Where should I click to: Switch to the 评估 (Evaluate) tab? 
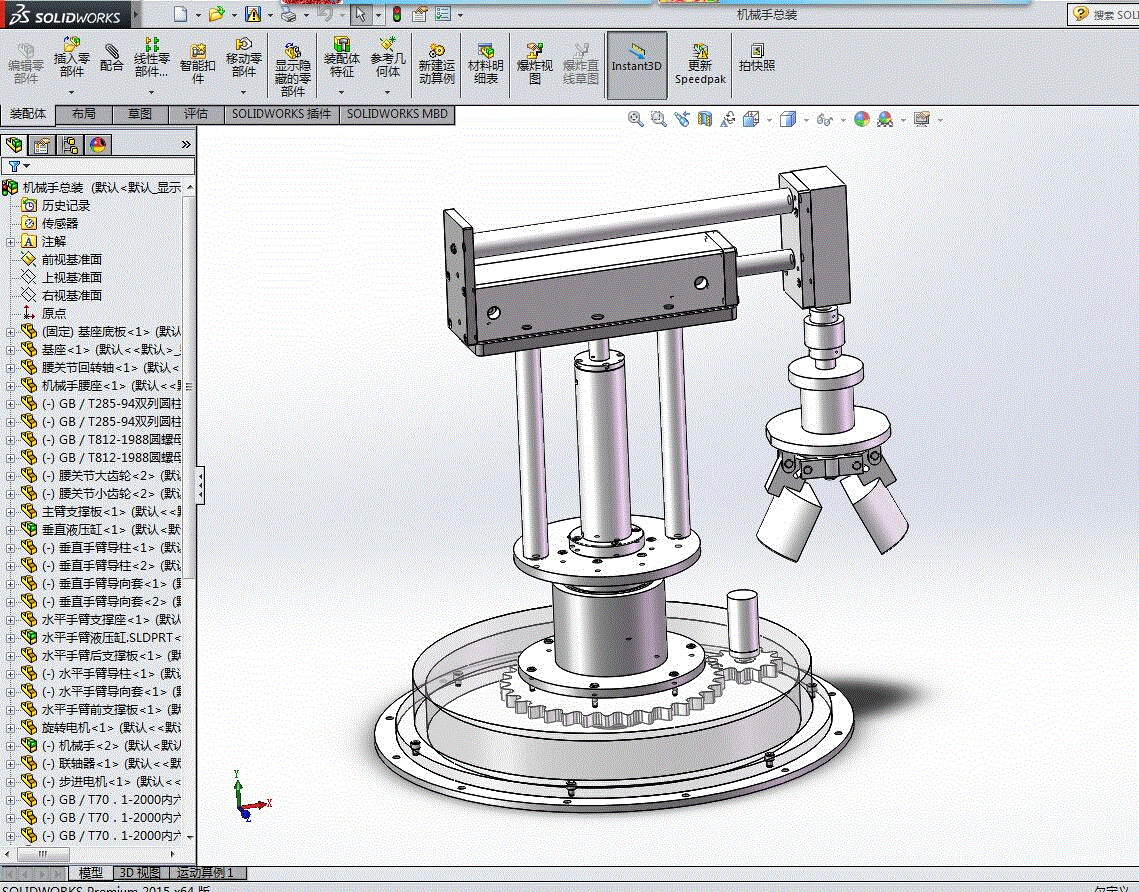tap(196, 114)
